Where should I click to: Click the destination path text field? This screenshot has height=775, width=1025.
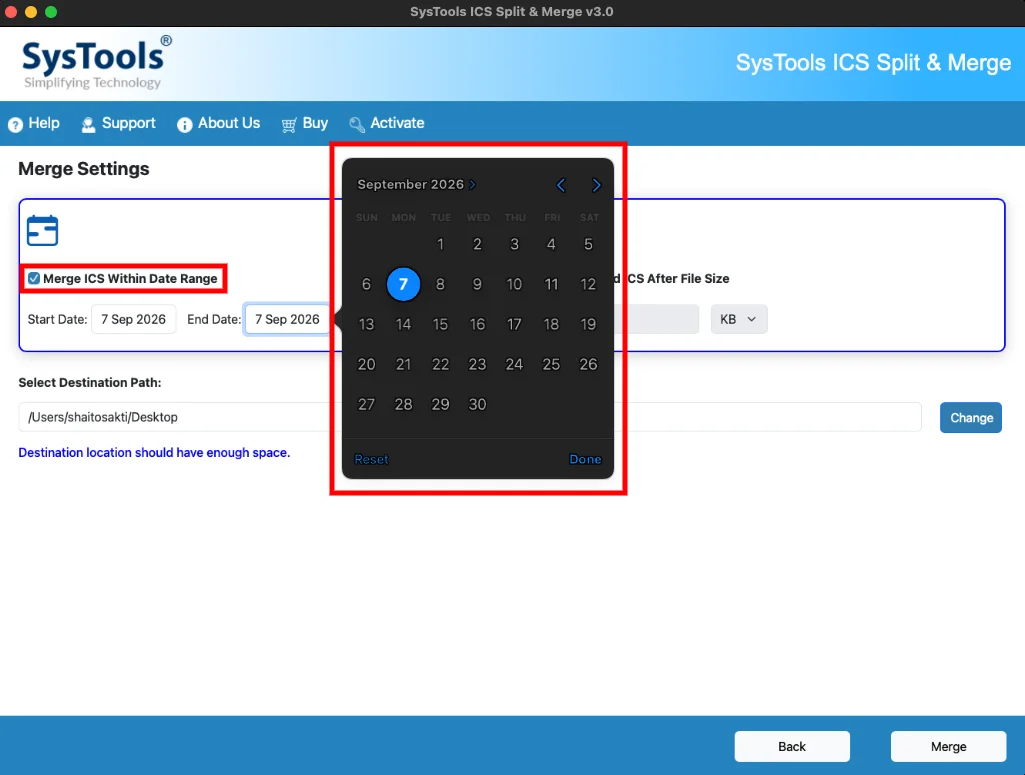470,417
